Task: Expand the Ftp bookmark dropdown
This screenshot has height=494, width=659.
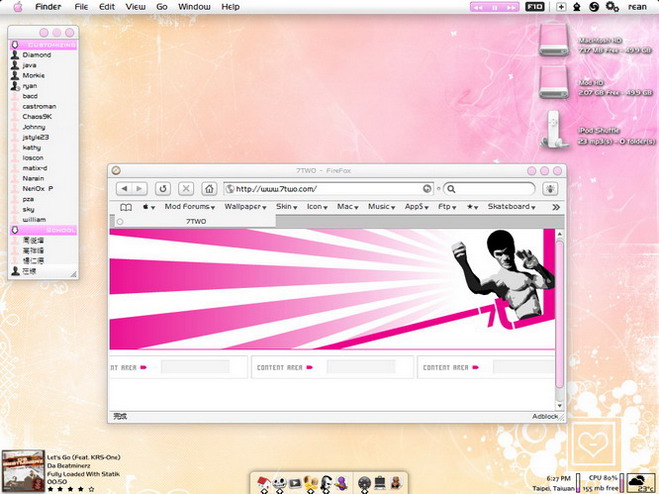Action: point(447,207)
